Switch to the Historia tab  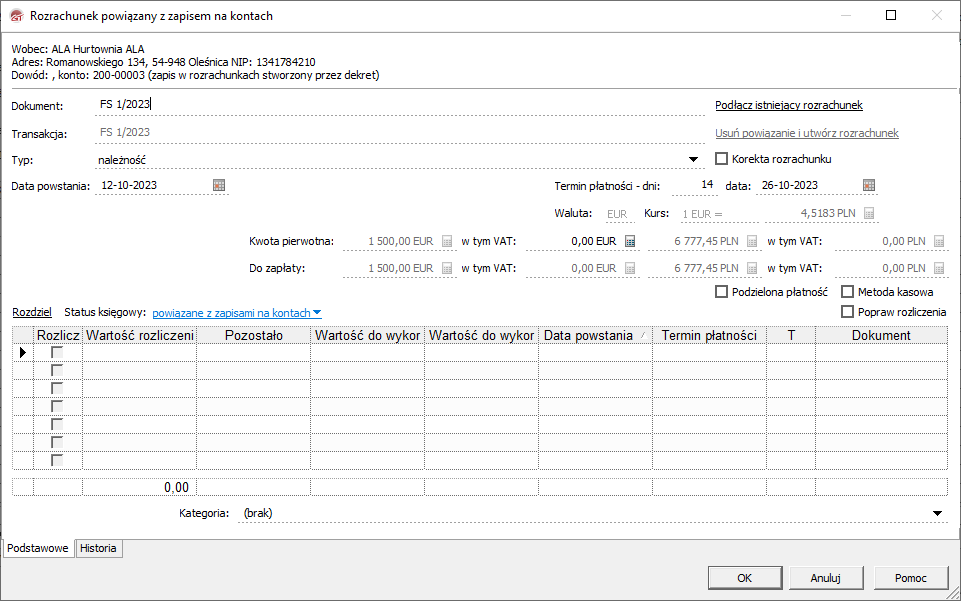pyautogui.click(x=98, y=548)
